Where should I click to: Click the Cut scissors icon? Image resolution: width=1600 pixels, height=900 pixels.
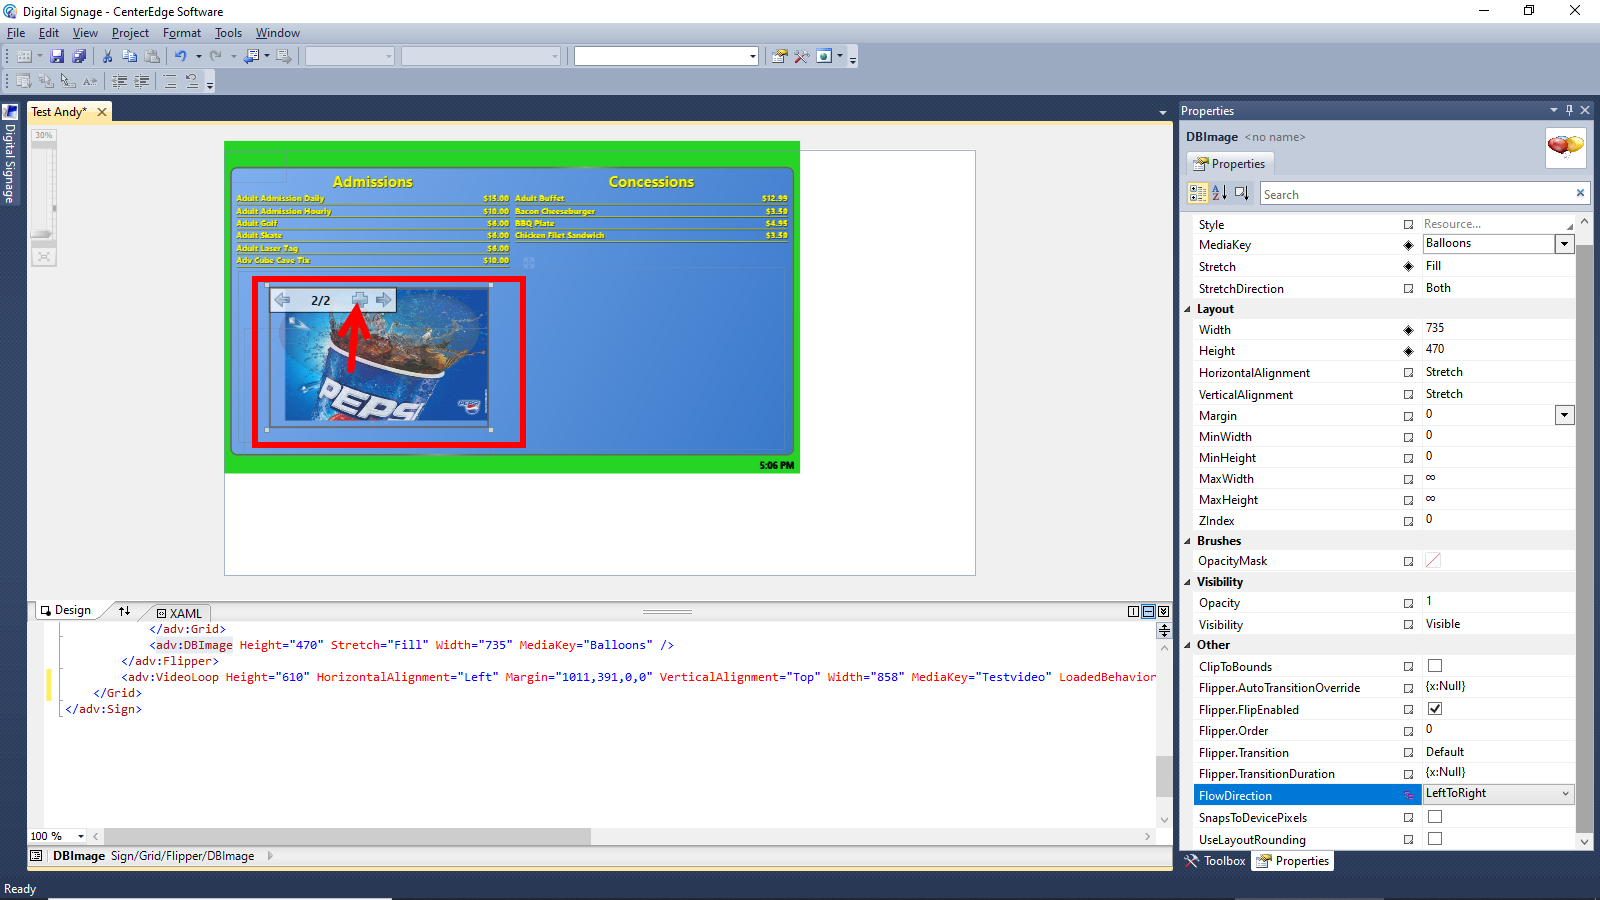107,56
